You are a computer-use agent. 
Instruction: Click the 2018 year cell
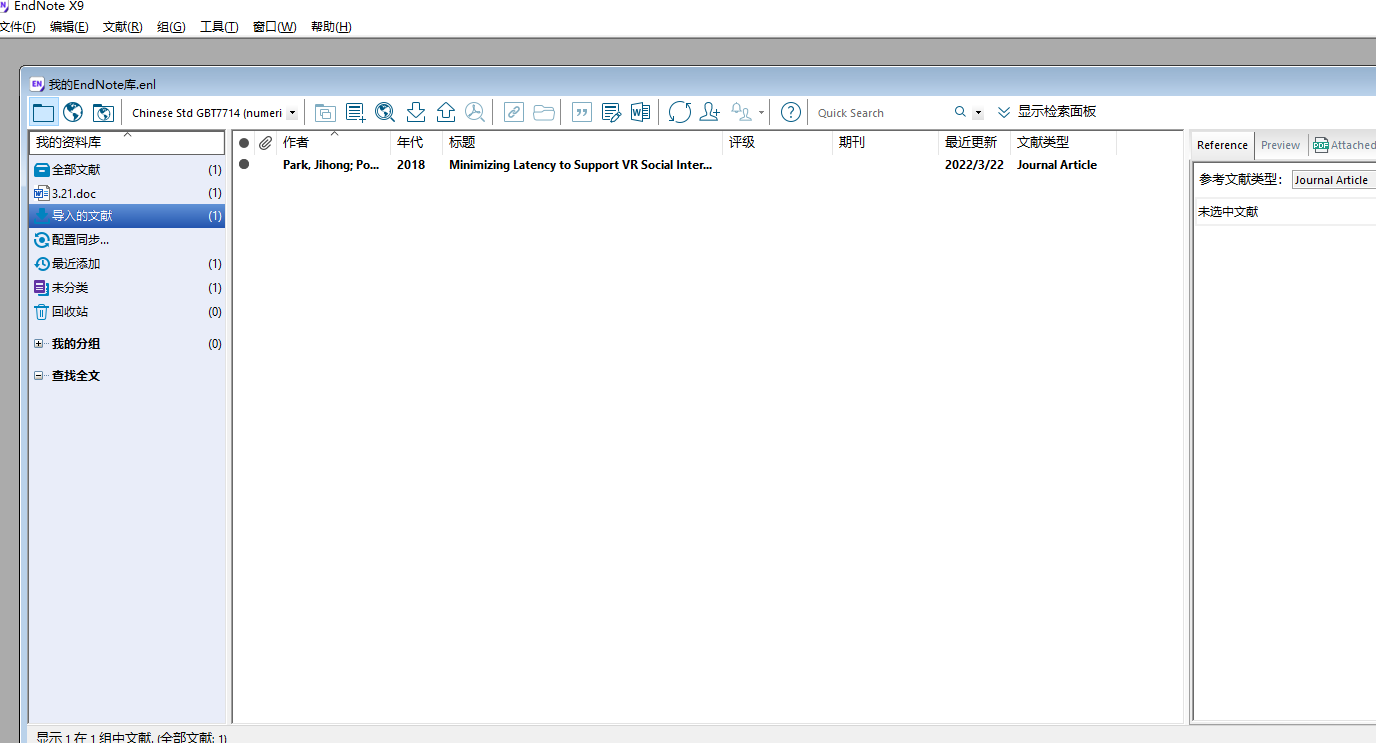tap(411, 165)
